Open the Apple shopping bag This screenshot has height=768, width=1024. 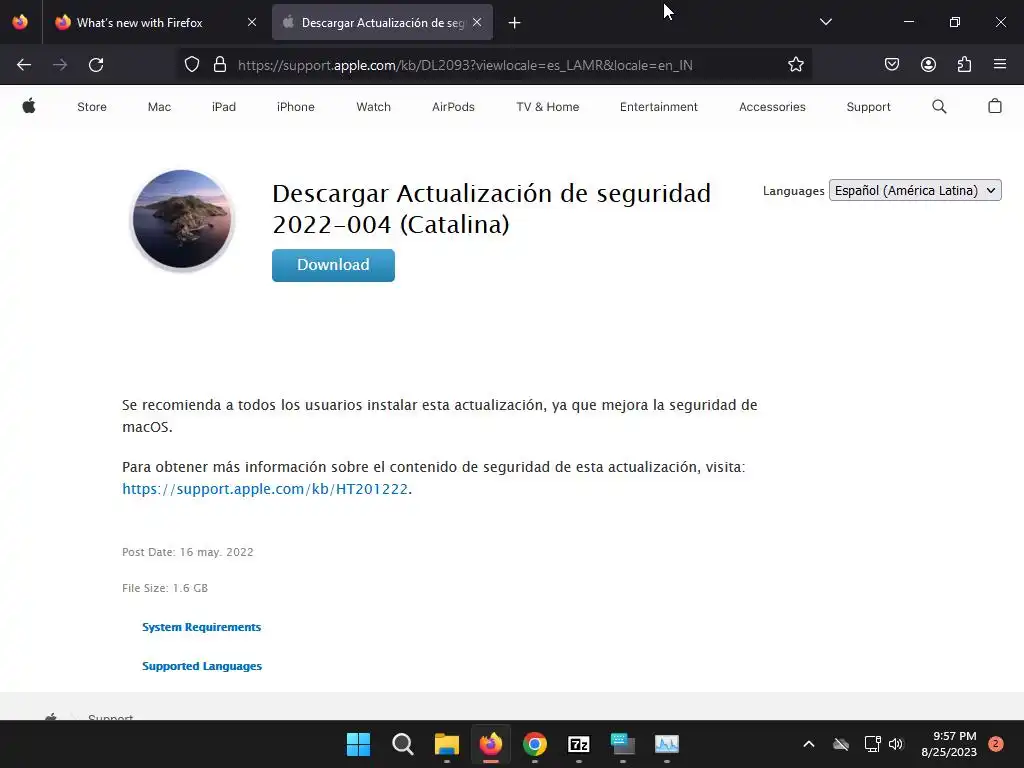[x=995, y=106]
